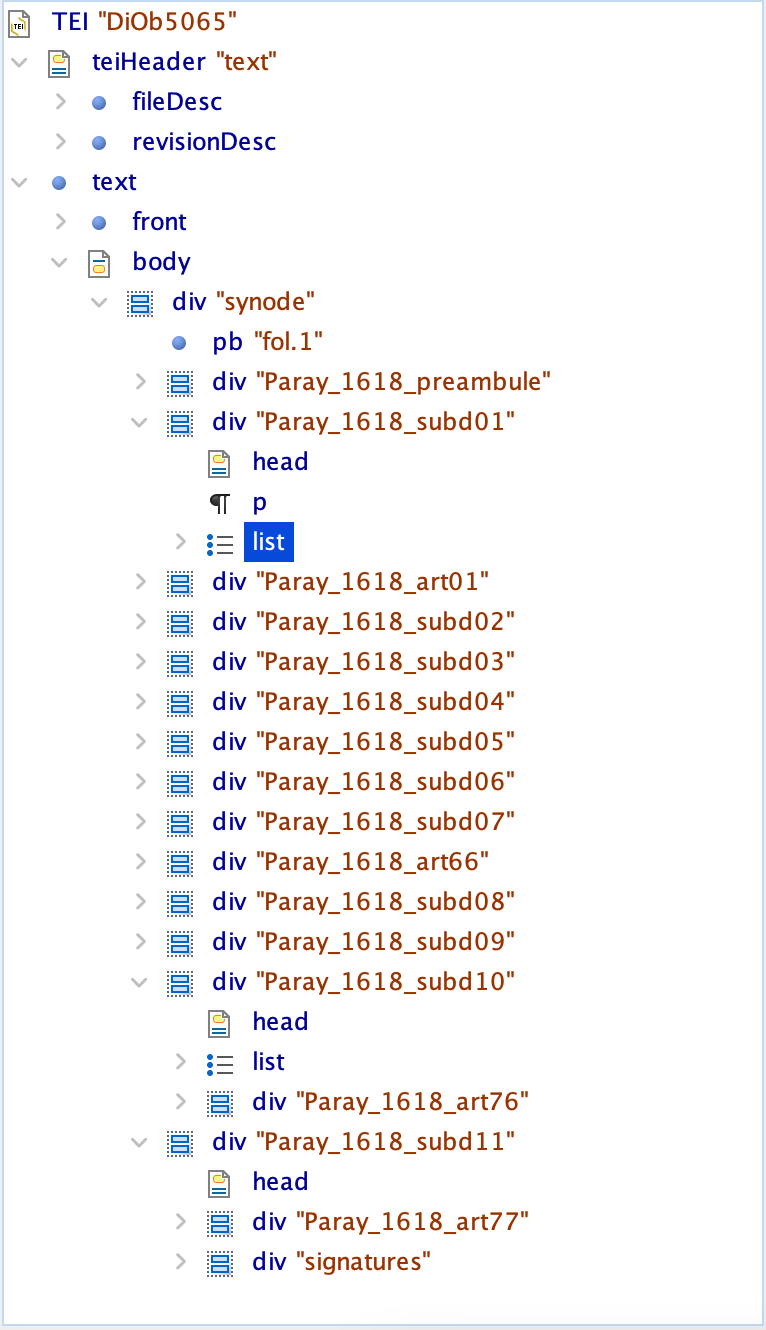This screenshot has width=766, height=1330.
Task: Click the bullet icon beside text node
Action: (x=58, y=182)
